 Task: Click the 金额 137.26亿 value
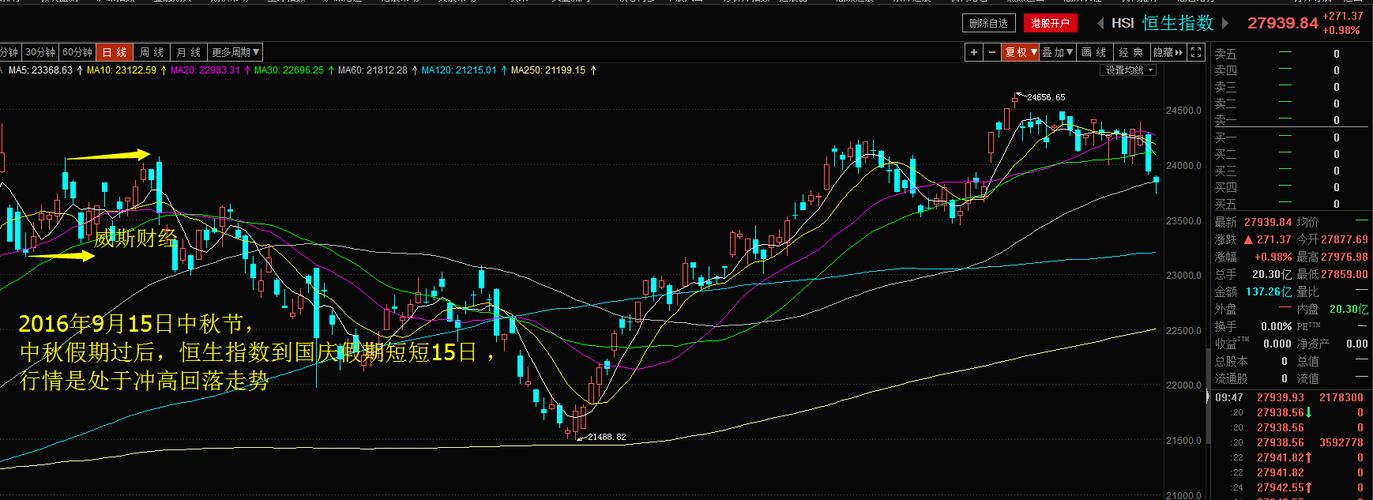(1268, 291)
